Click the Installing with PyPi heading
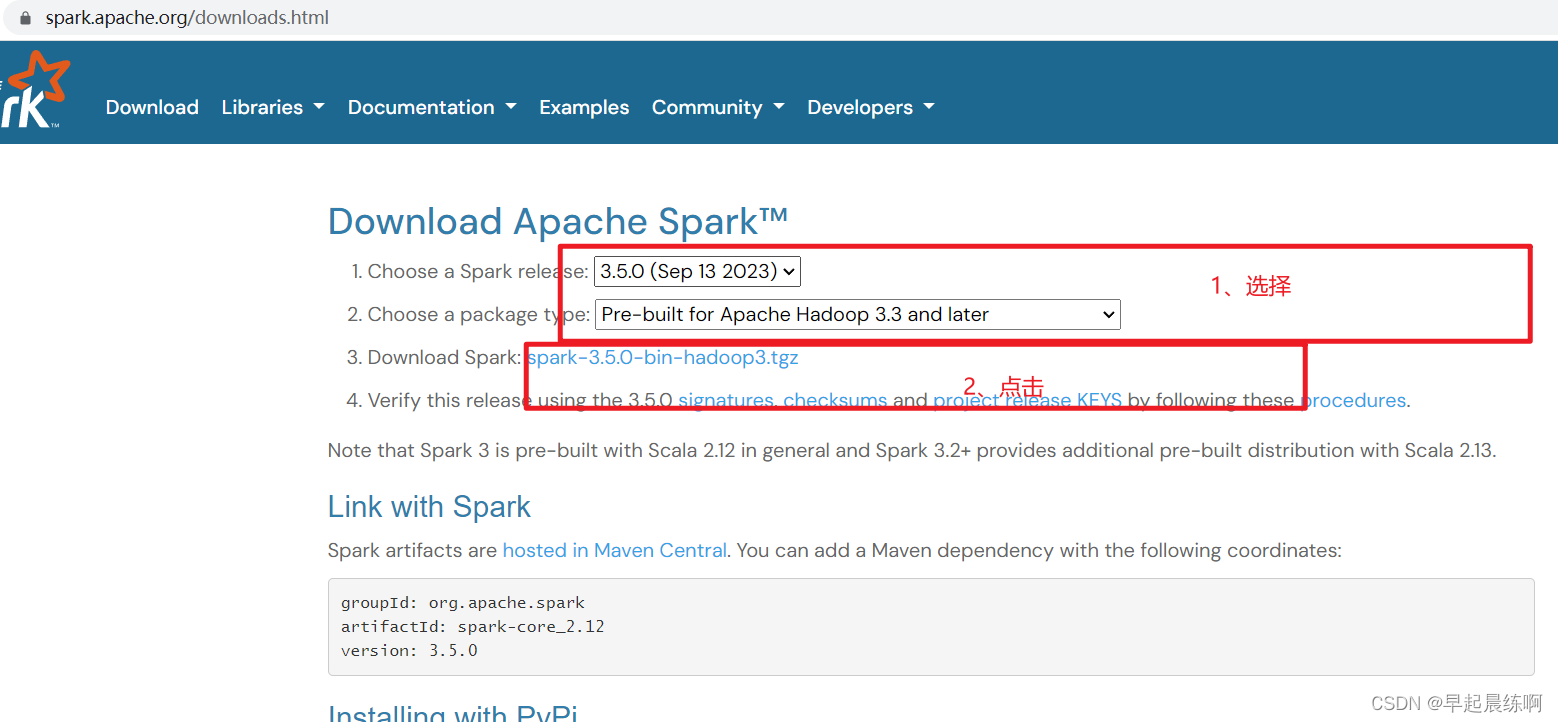The width and height of the screenshot is (1558, 722). click(453, 713)
